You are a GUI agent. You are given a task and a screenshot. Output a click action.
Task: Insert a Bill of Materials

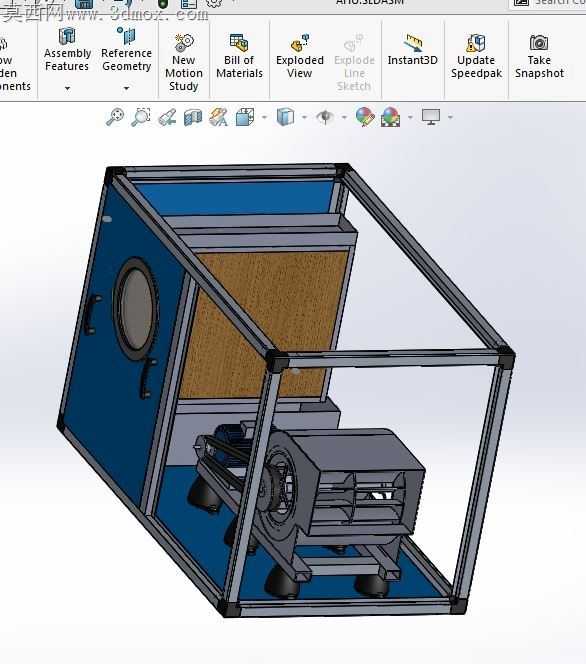coord(239,56)
